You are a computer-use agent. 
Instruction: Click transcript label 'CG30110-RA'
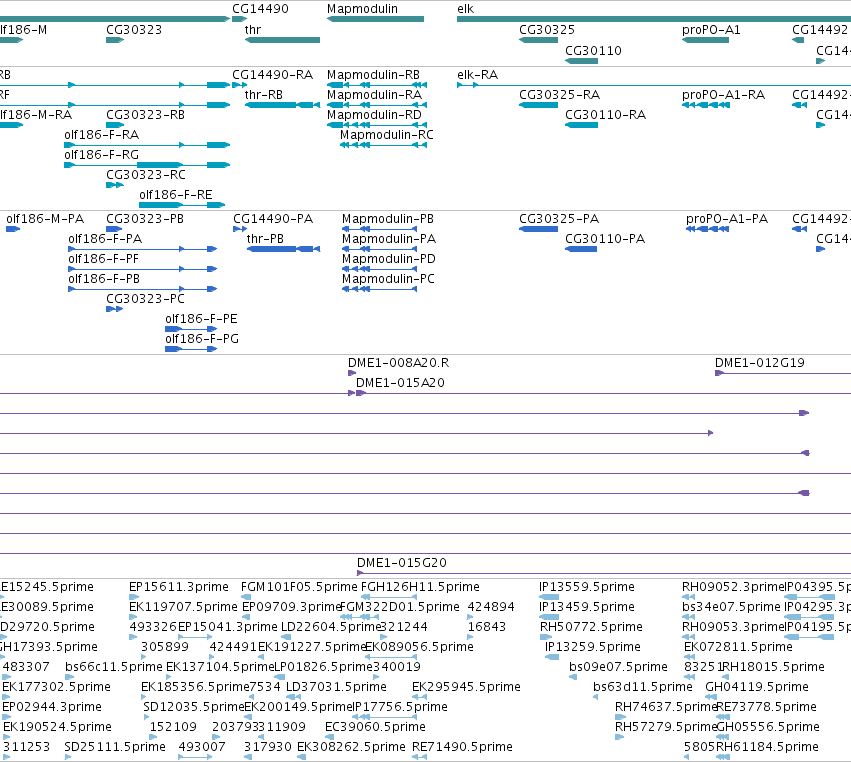[606, 115]
